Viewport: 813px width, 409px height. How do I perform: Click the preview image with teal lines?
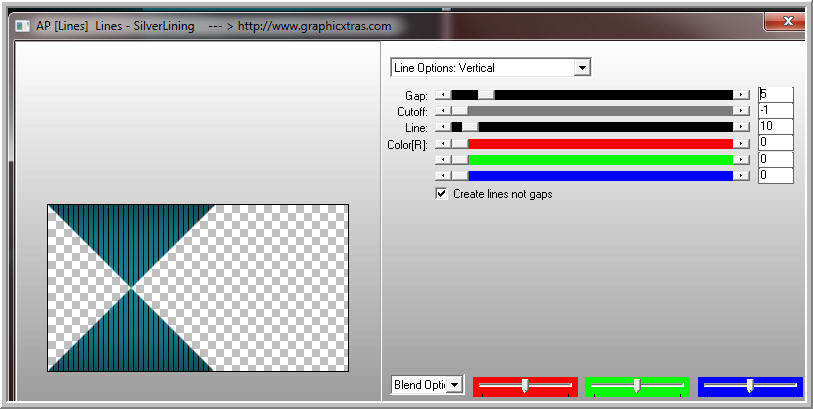coord(198,288)
